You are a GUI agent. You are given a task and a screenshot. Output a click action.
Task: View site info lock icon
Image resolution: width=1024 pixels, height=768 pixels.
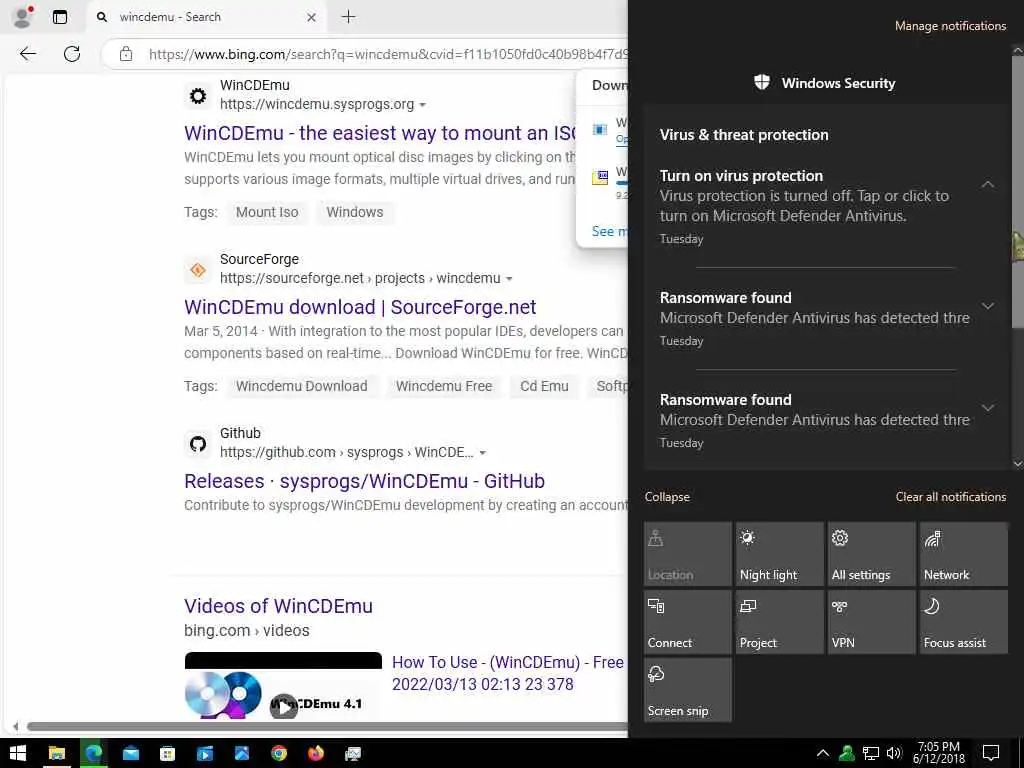tap(126, 54)
